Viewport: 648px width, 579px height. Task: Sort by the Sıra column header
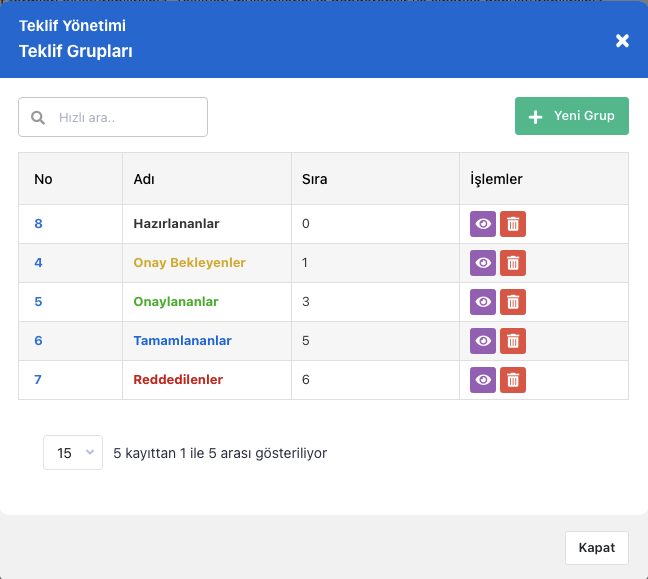(314, 179)
